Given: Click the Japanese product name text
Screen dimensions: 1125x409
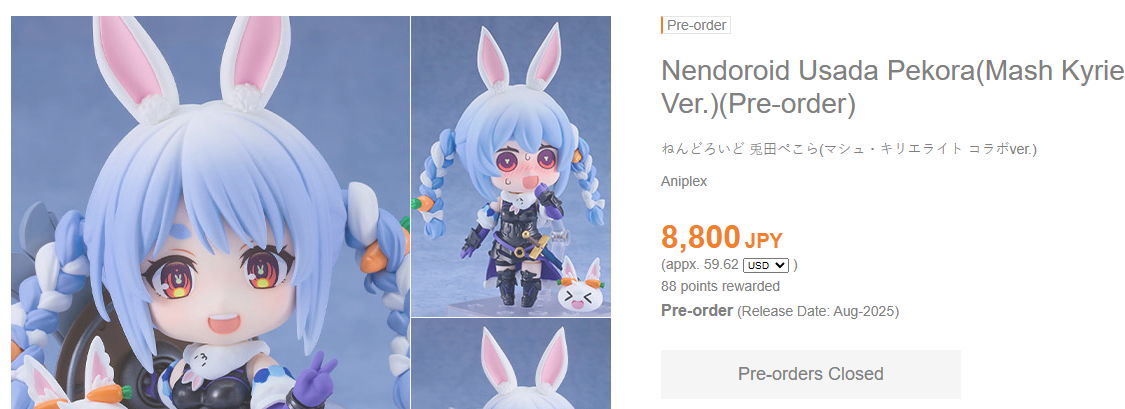Looking at the screenshot, I should pos(849,149).
